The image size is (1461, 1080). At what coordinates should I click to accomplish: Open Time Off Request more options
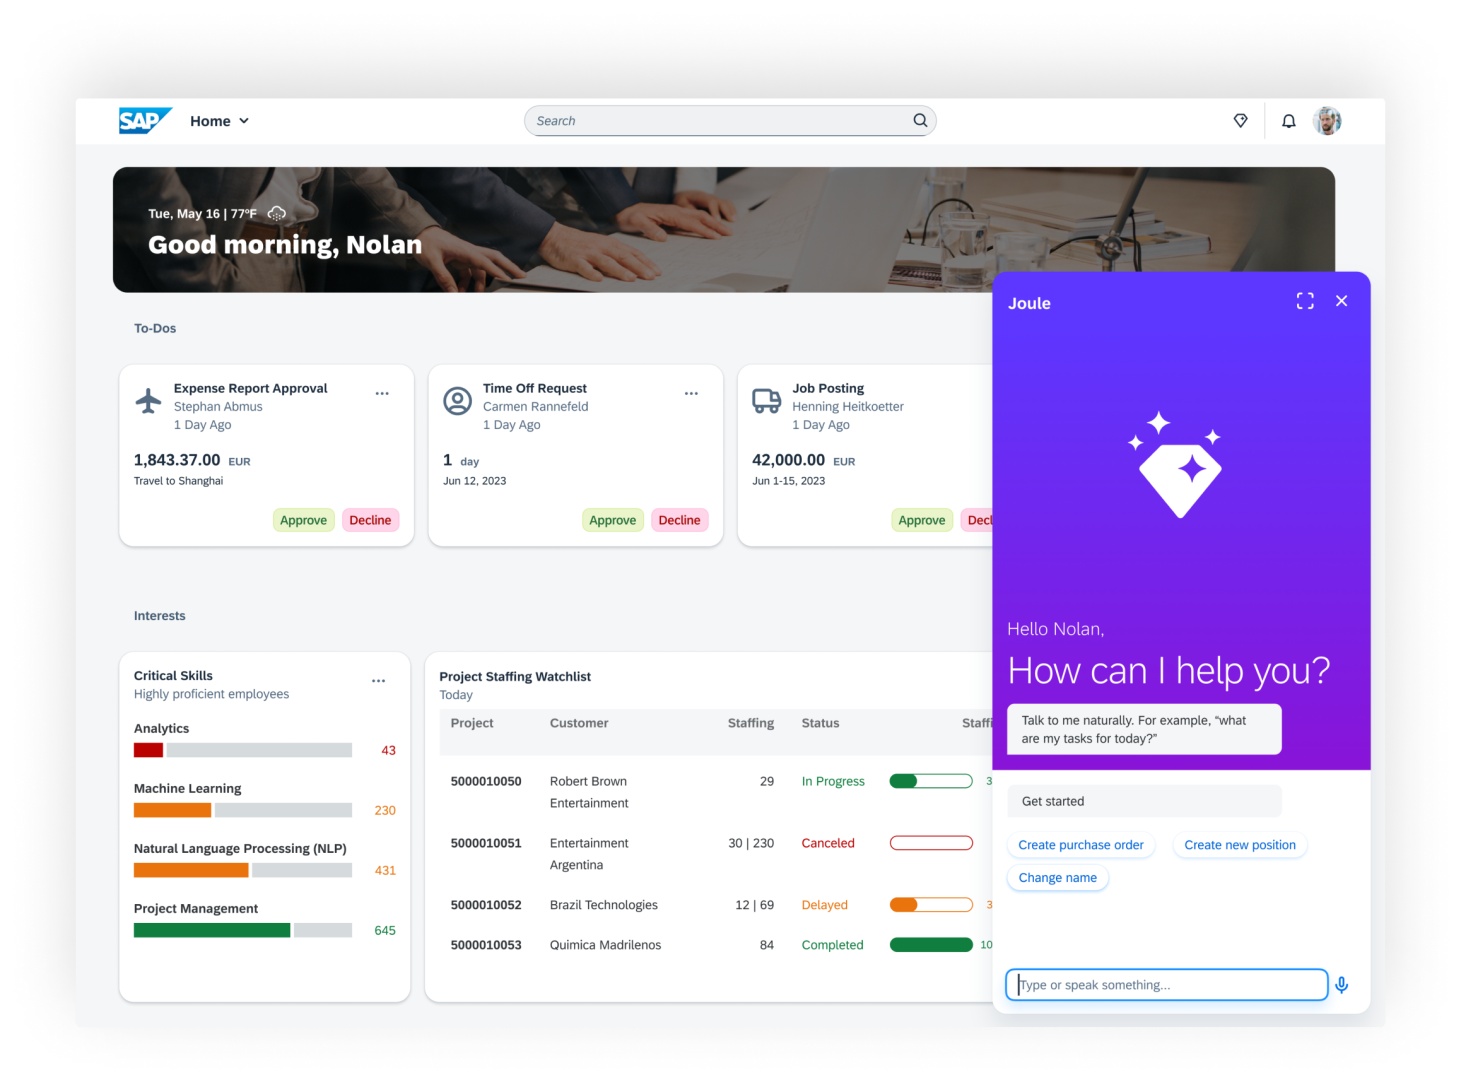[x=691, y=394]
